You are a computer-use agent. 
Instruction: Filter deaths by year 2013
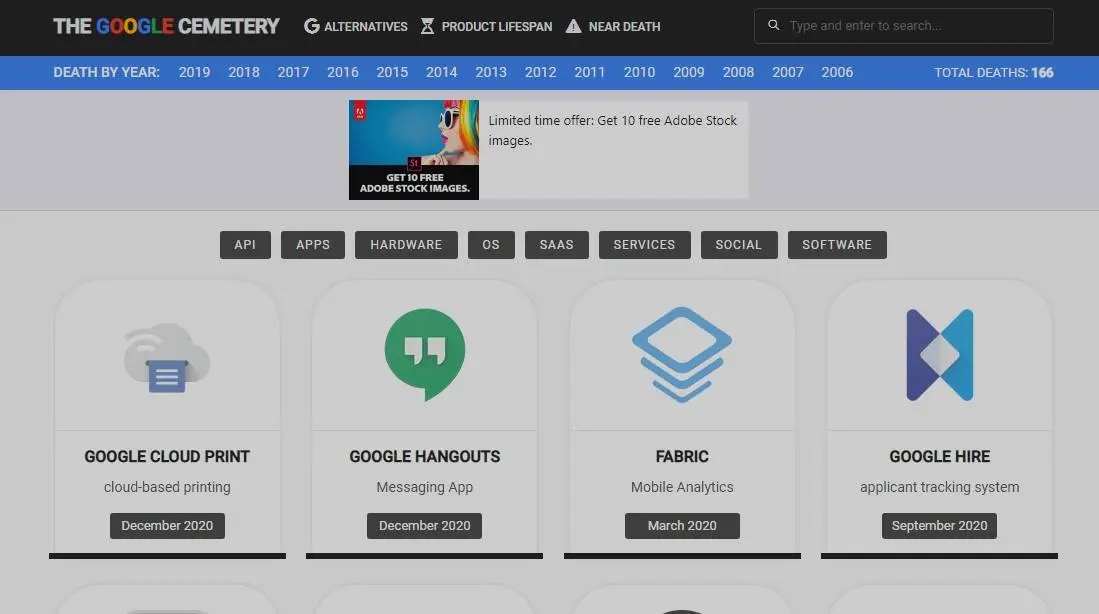(x=491, y=72)
